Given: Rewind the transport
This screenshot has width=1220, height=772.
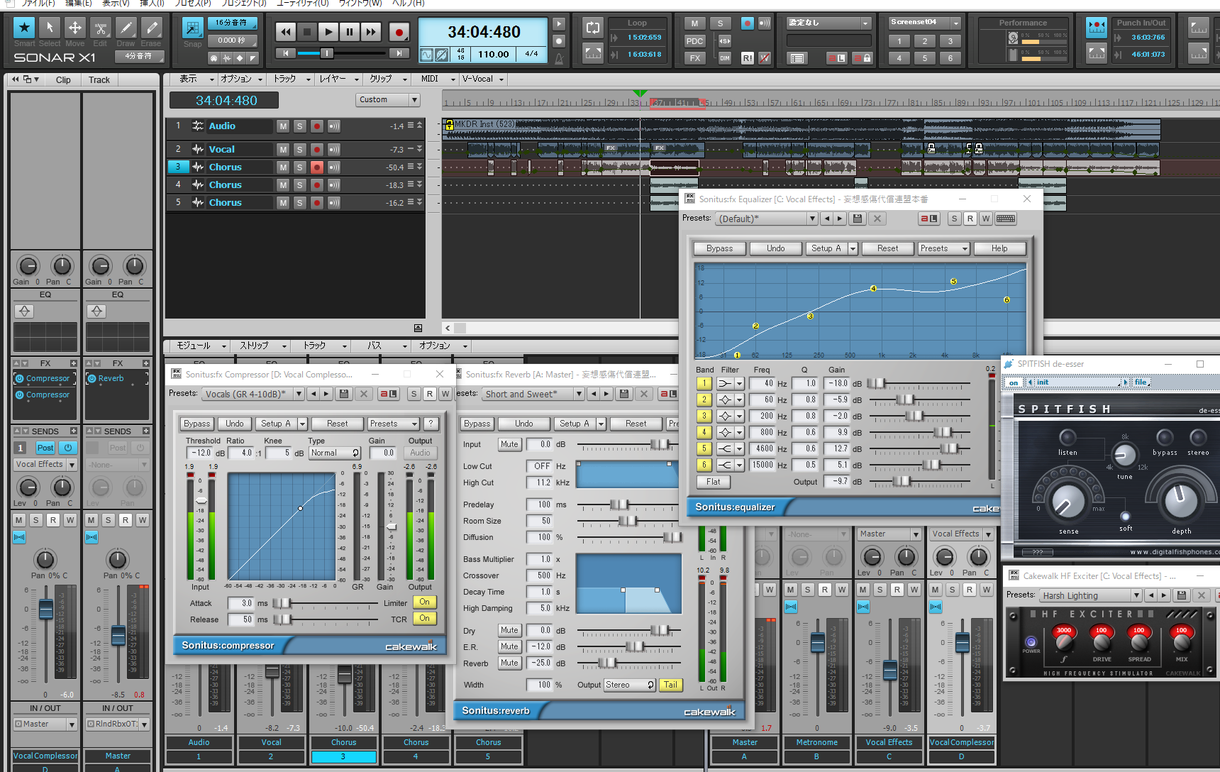Looking at the screenshot, I should click(286, 32).
